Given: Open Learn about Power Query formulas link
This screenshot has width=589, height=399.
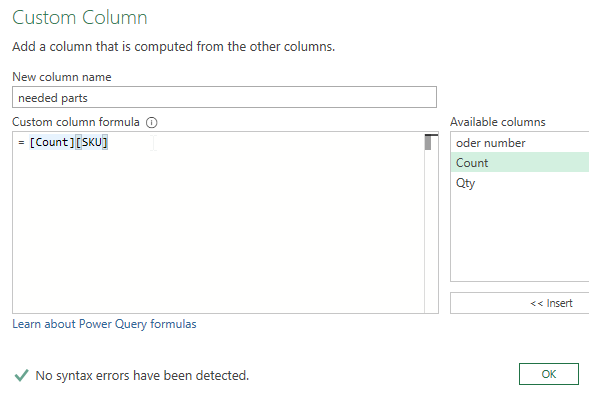Looking at the screenshot, I should click(104, 324).
